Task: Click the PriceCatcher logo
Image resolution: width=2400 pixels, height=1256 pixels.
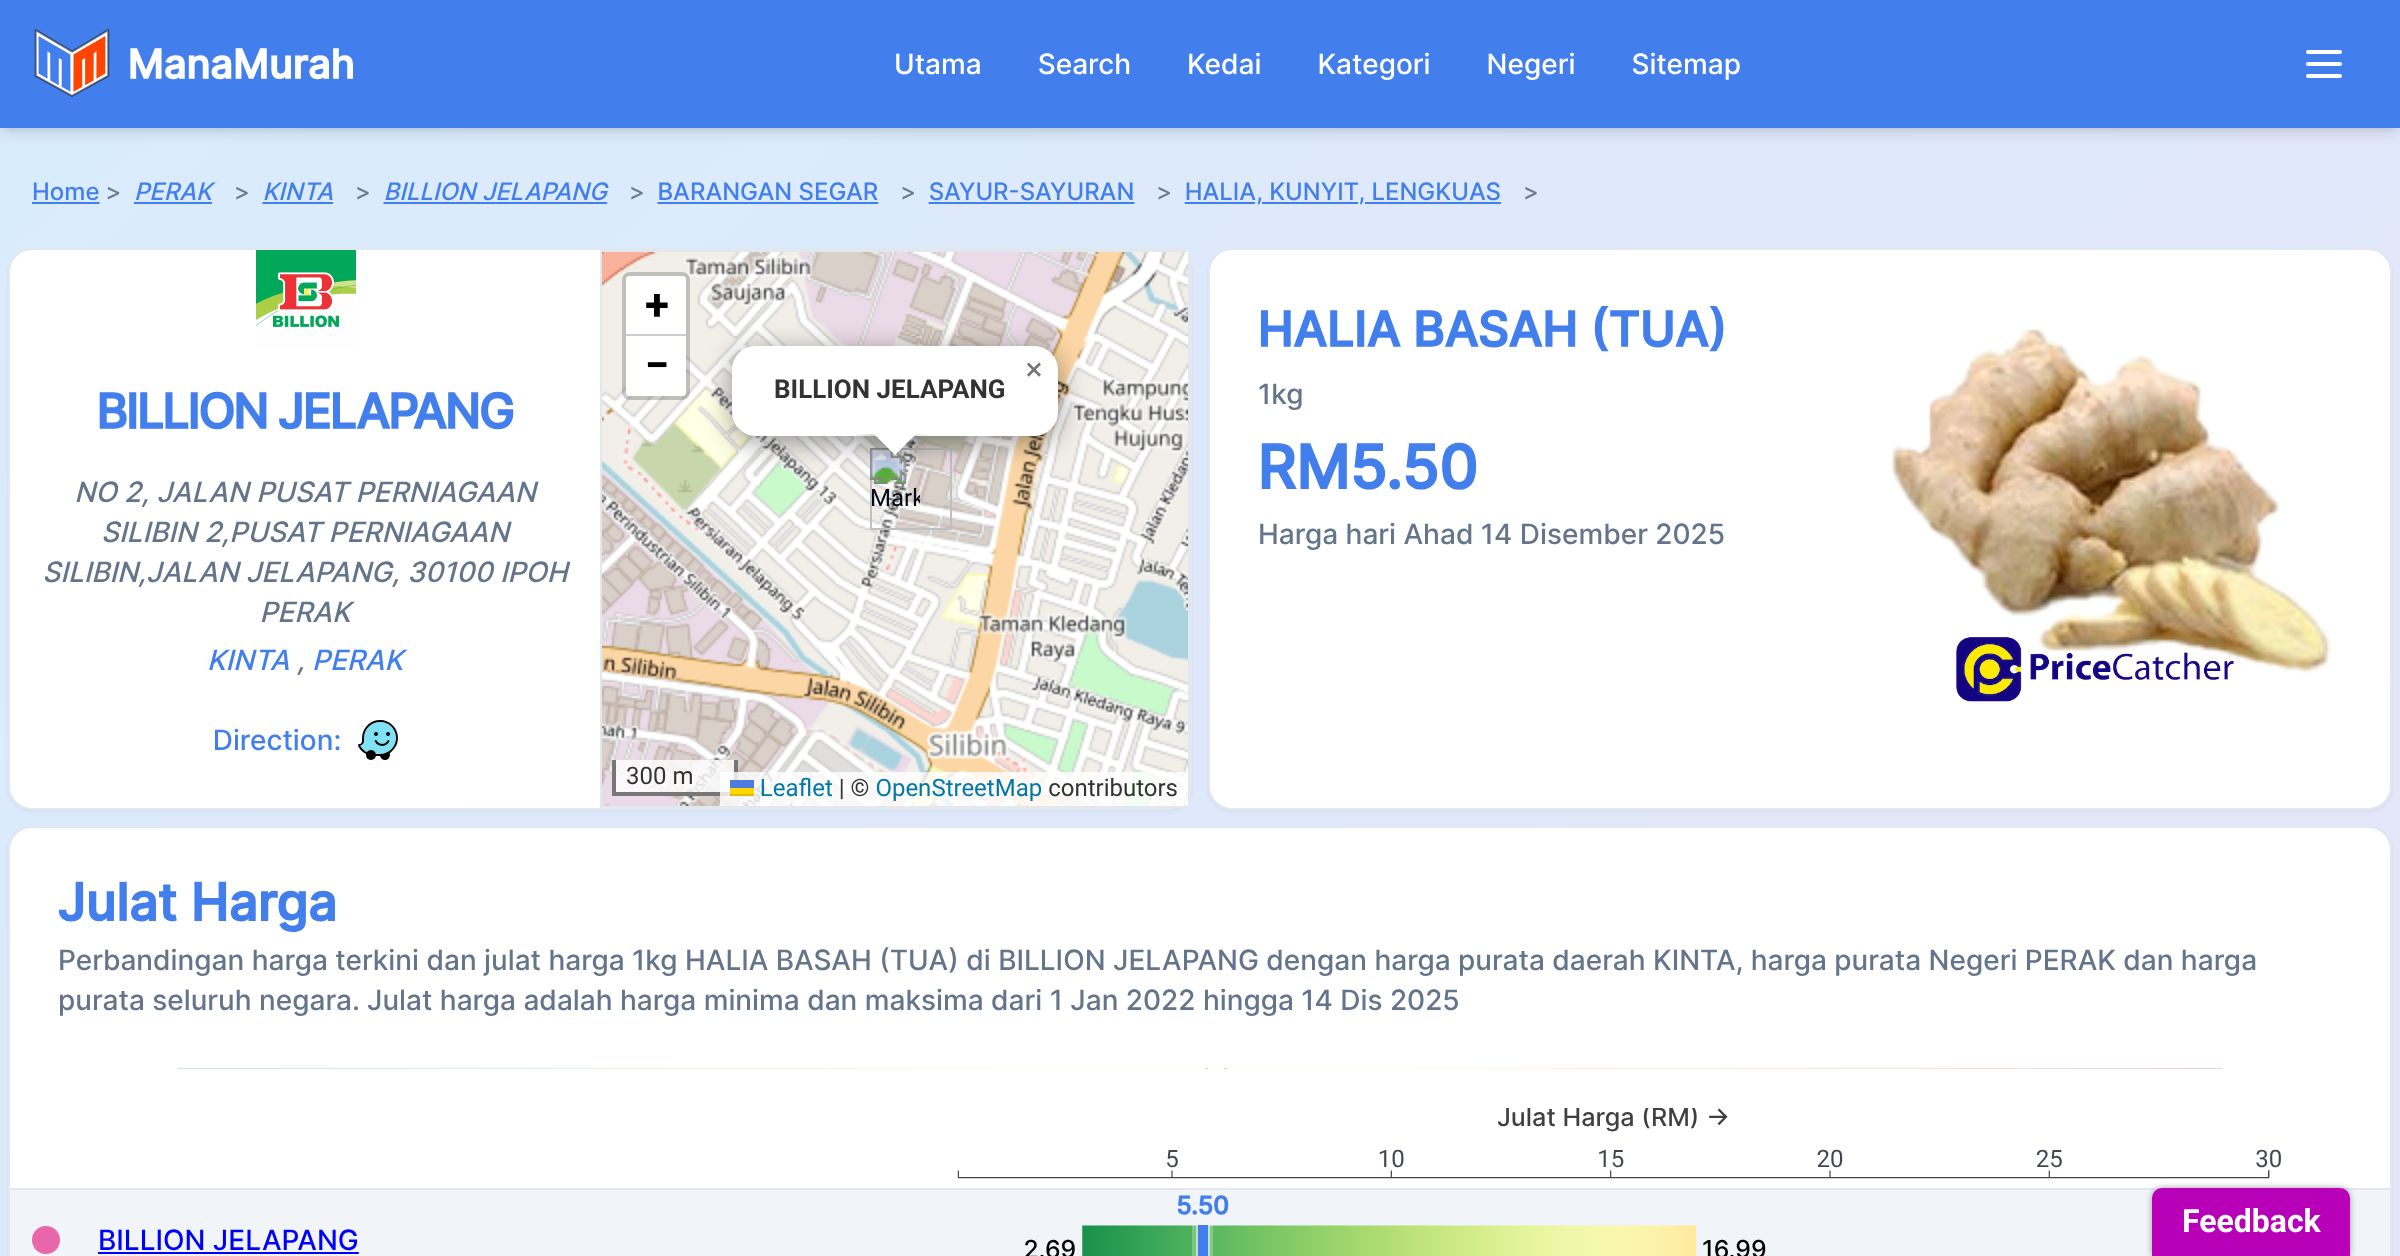Action: (2094, 668)
